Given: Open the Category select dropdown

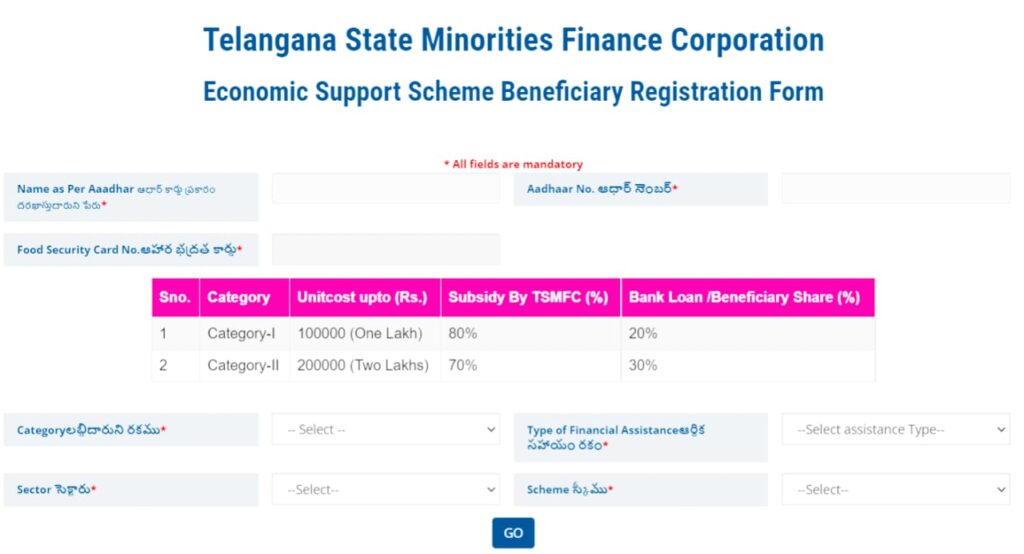Looking at the screenshot, I should tap(385, 429).
